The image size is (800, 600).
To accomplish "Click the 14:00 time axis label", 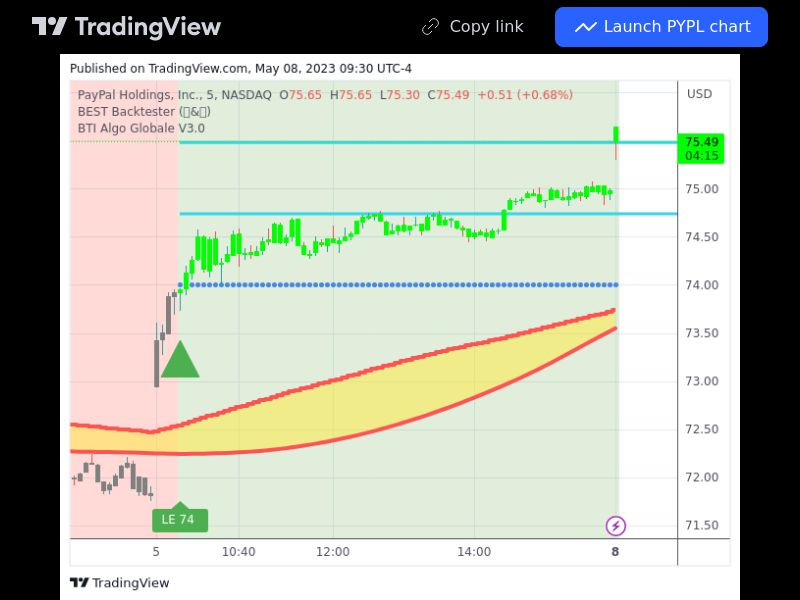I will tap(474, 552).
